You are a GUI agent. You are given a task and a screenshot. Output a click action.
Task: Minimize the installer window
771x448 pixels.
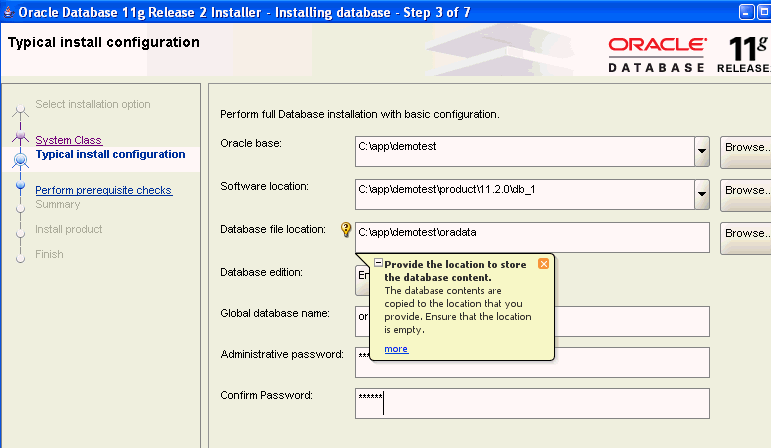click(746, 12)
